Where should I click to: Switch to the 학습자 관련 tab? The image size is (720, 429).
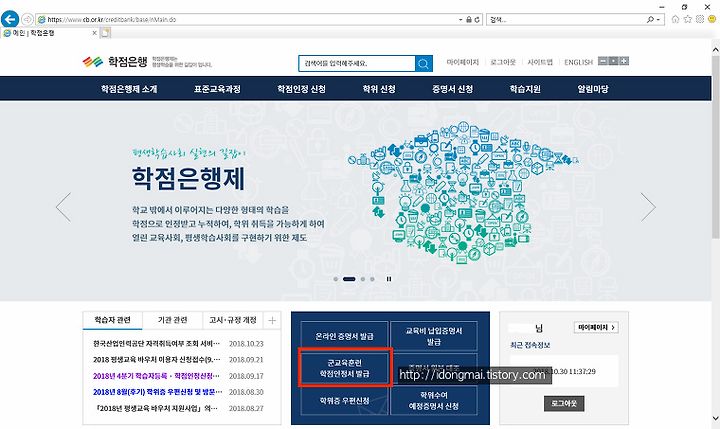112,320
